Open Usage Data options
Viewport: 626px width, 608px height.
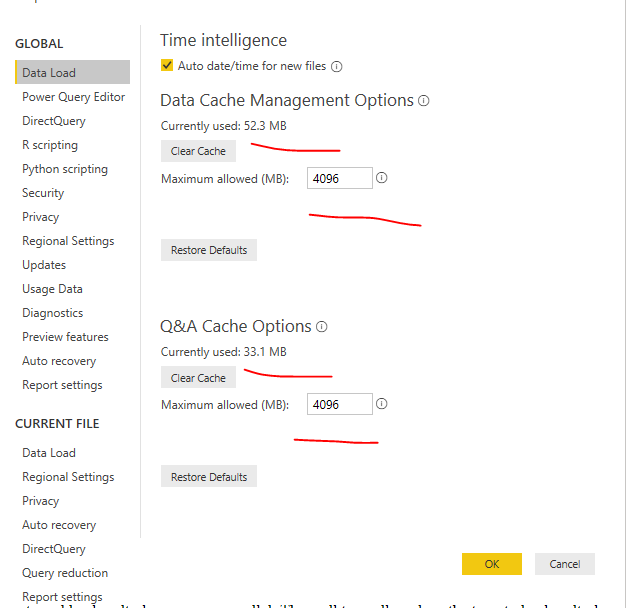tap(52, 289)
